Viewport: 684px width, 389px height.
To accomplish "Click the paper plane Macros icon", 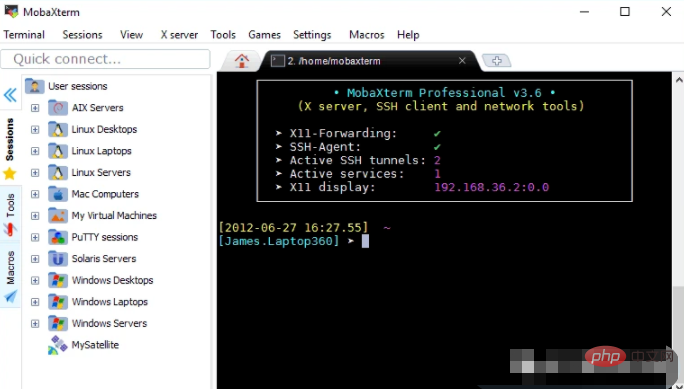I will pos(10,296).
